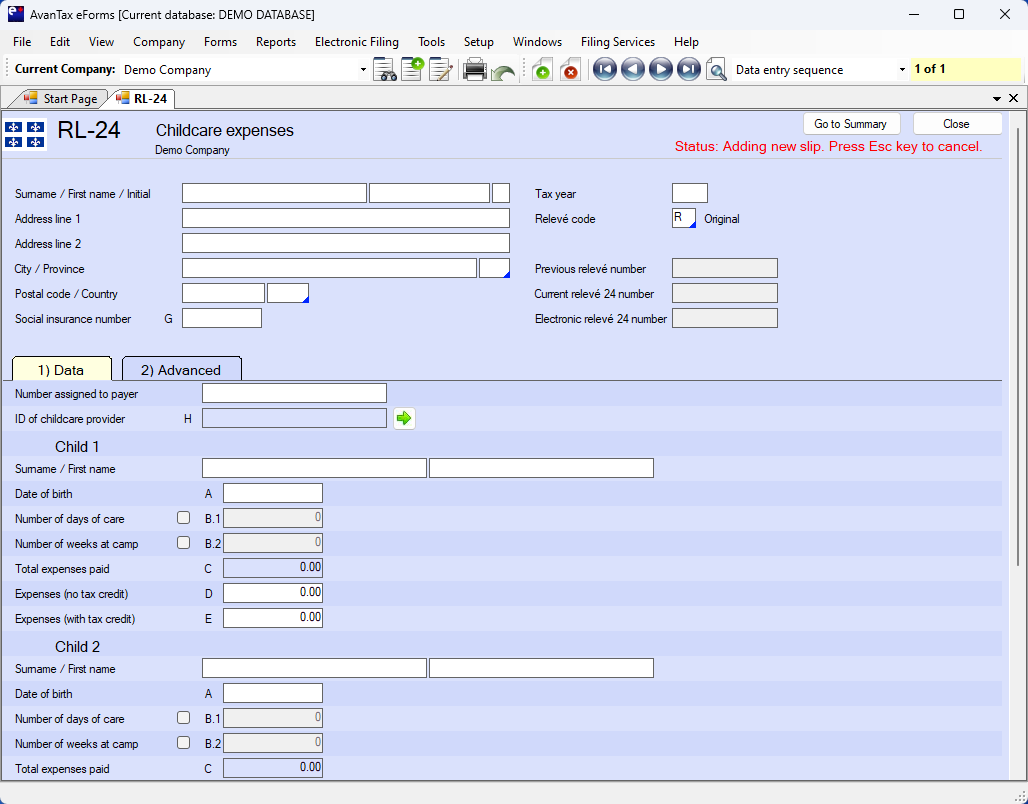Enable Child 1 weeks at camp checkbox
Viewport: 1028px width, 804px height.
coord(183,543)
